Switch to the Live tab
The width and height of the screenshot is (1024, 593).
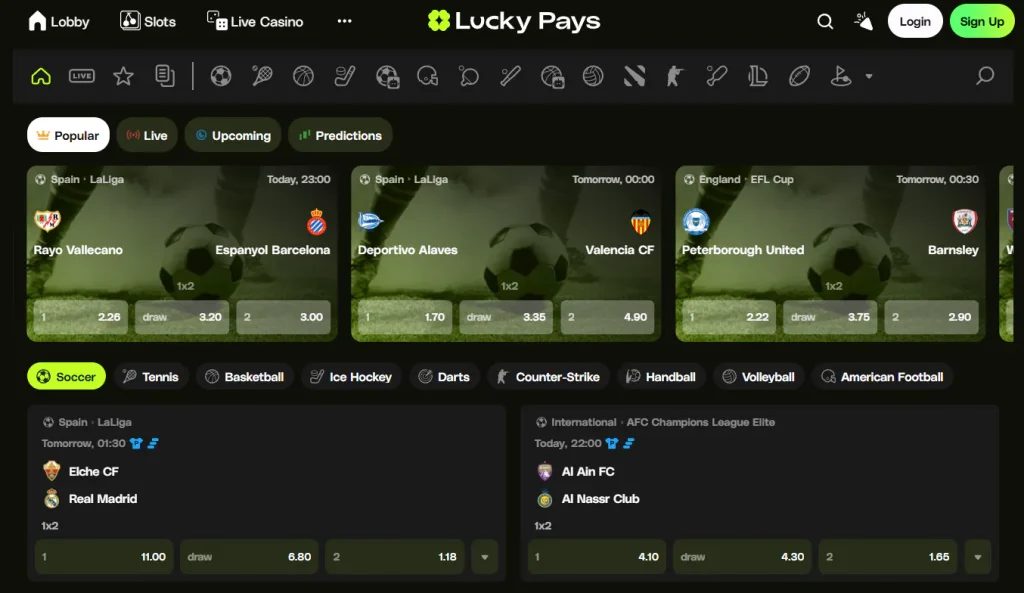point(147,135)
